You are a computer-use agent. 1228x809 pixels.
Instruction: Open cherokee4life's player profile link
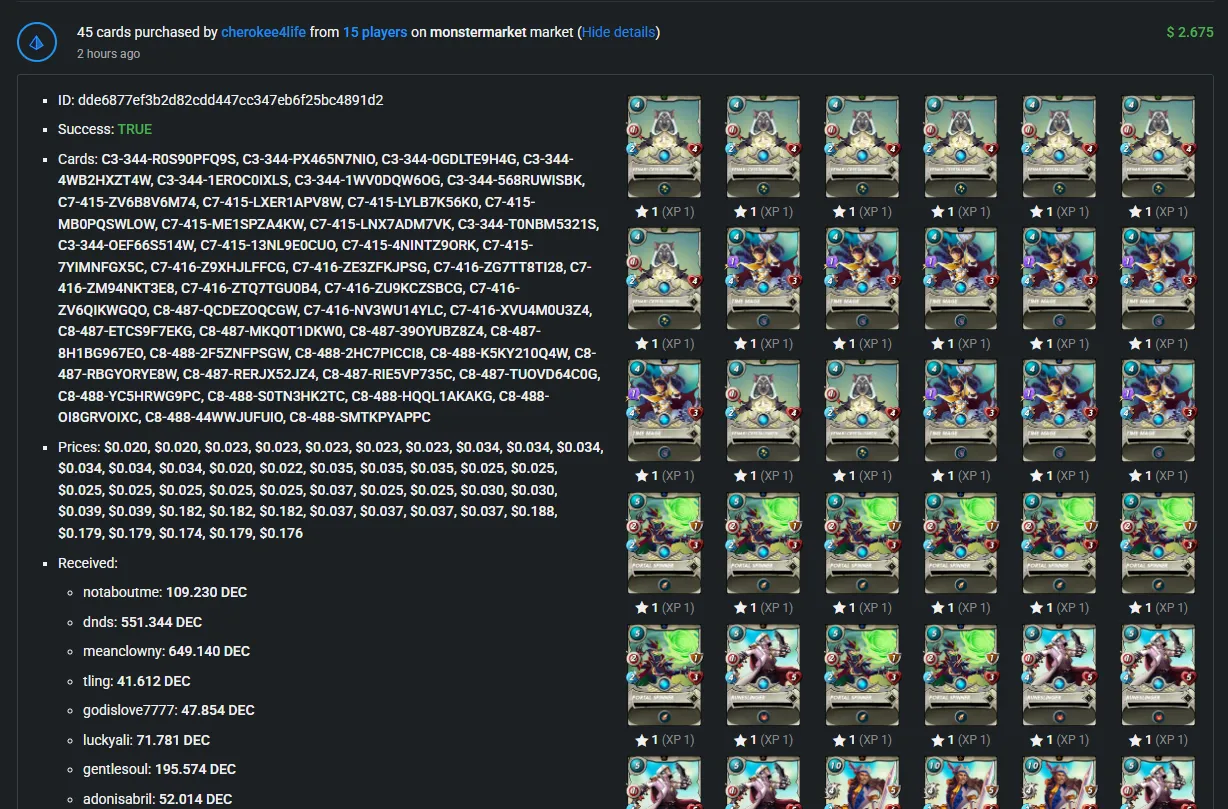pos(263,32)
